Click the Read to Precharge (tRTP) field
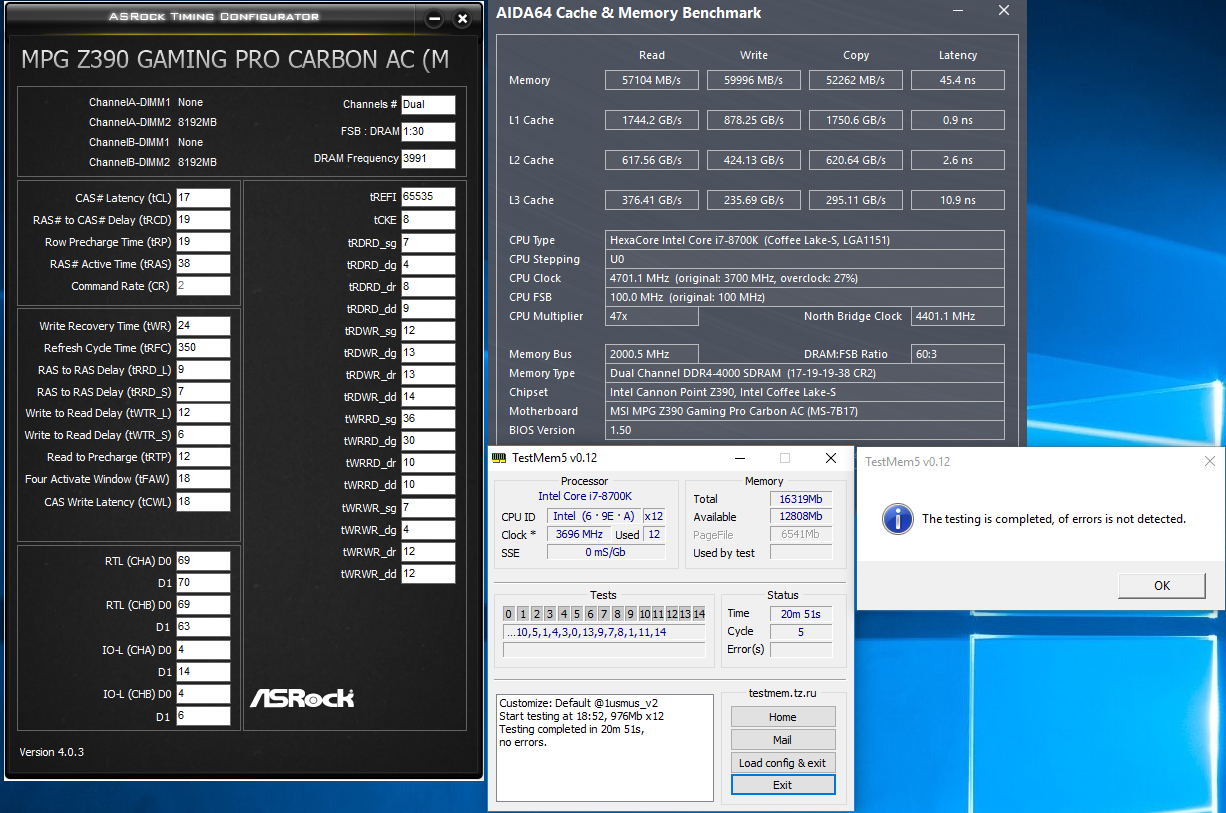The height and width of the screenshot is (813, 1226). coord(203,457)
